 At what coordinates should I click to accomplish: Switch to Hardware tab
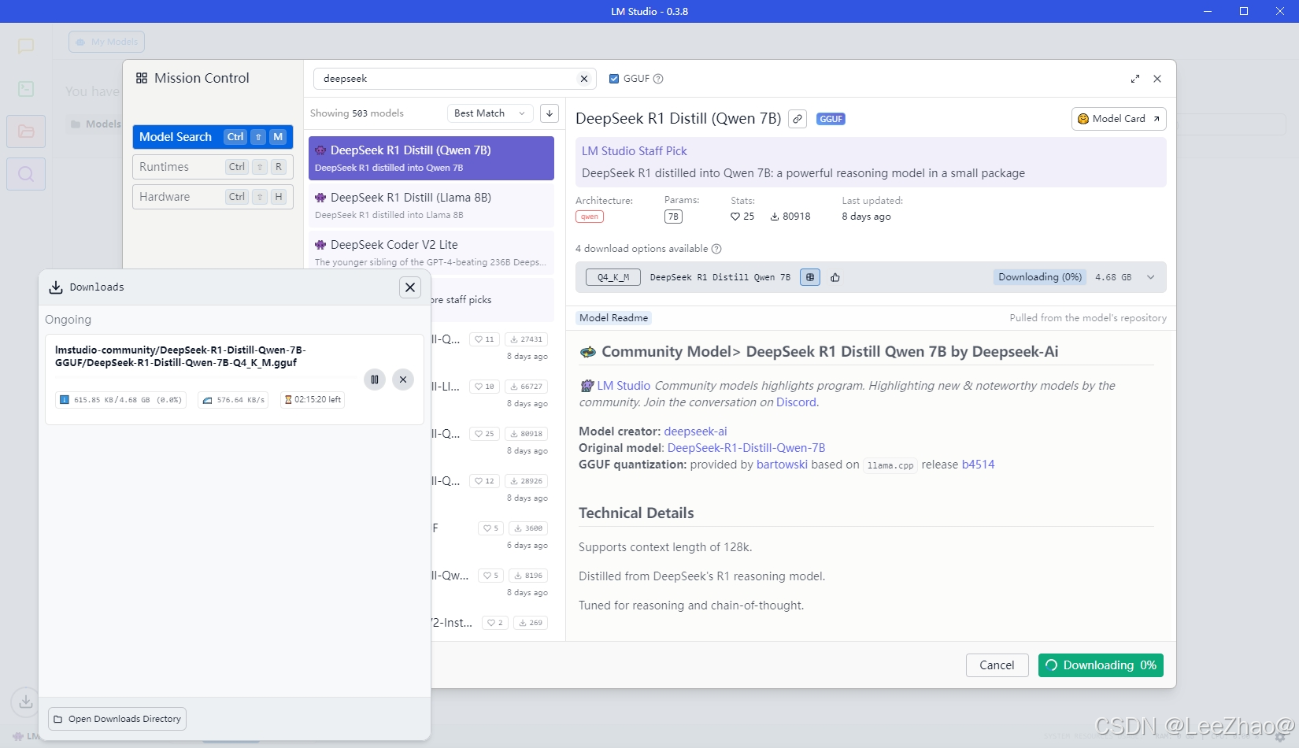(212, 197)
